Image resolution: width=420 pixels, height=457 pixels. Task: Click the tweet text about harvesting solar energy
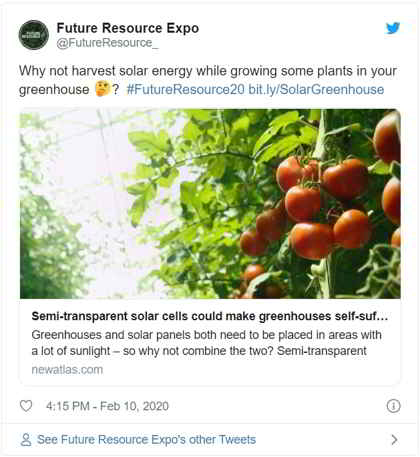(208, 80)
